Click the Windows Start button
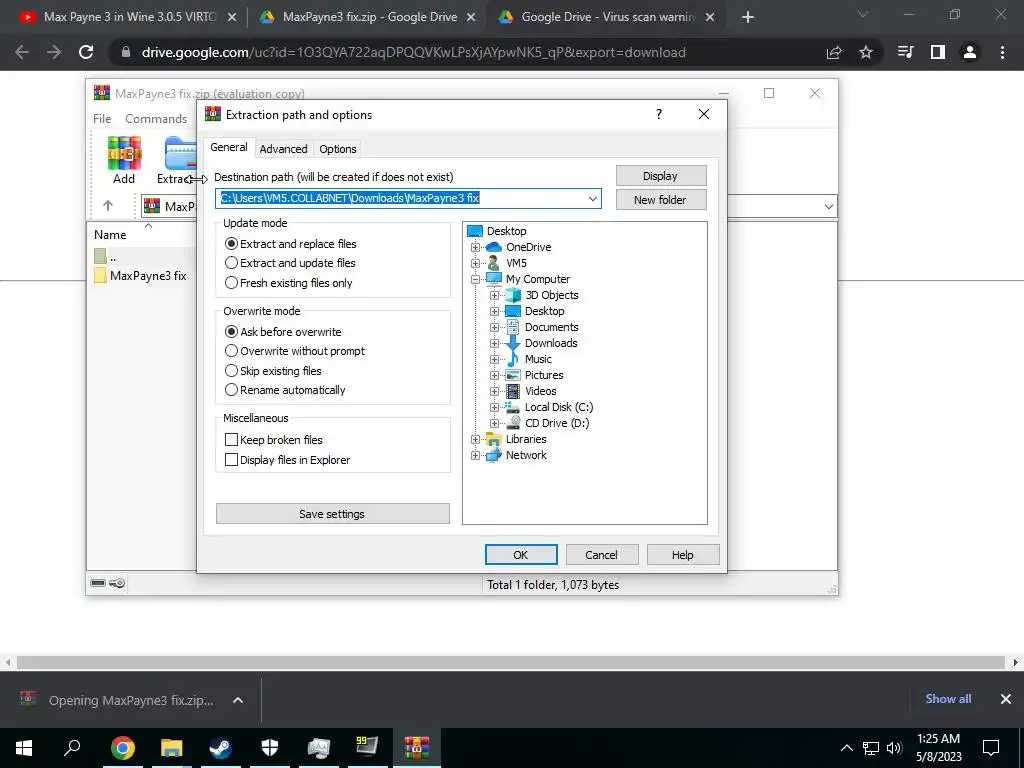The width and height of the screenshot is (1024, 768). pos(24,747)
